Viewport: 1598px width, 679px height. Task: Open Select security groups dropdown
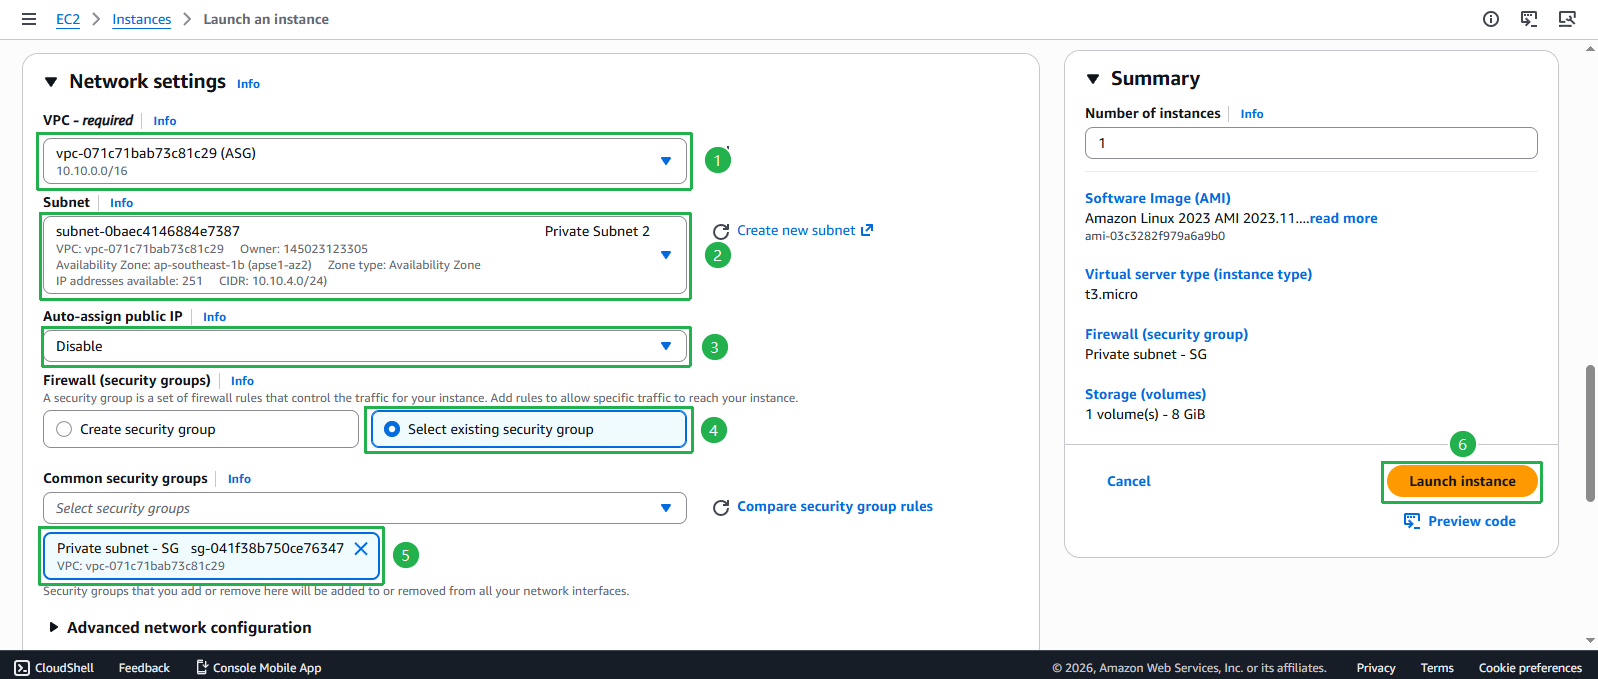(364, 508)
